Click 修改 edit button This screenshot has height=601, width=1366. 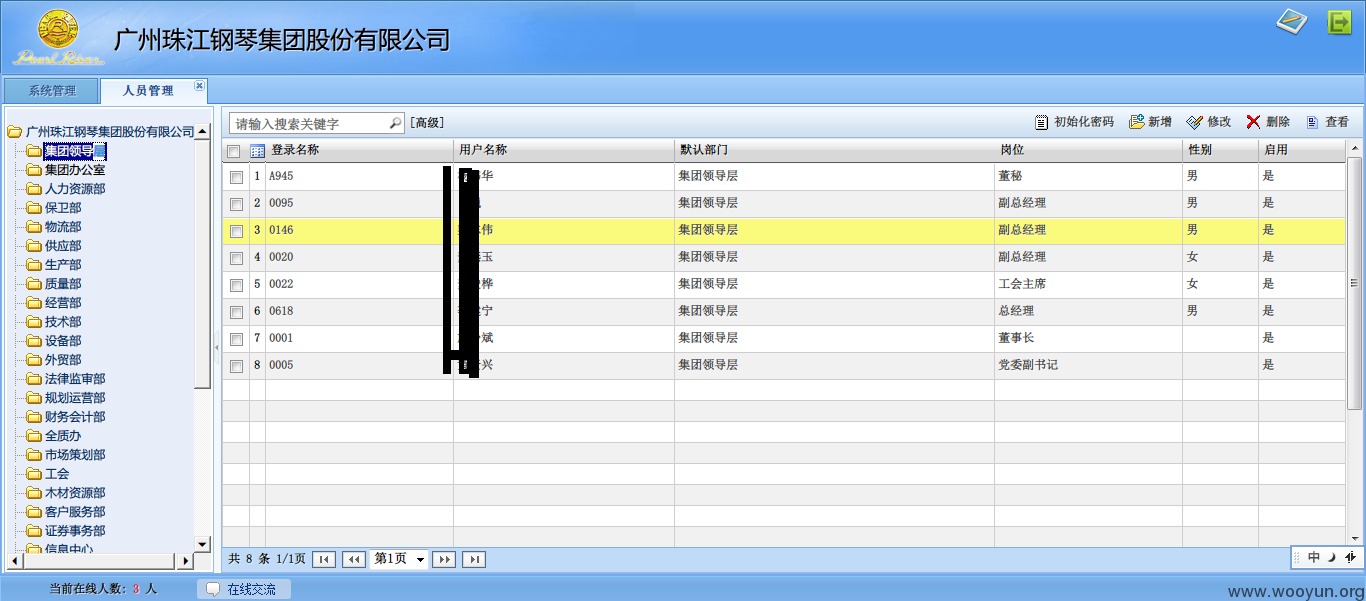click(1209, 122)
